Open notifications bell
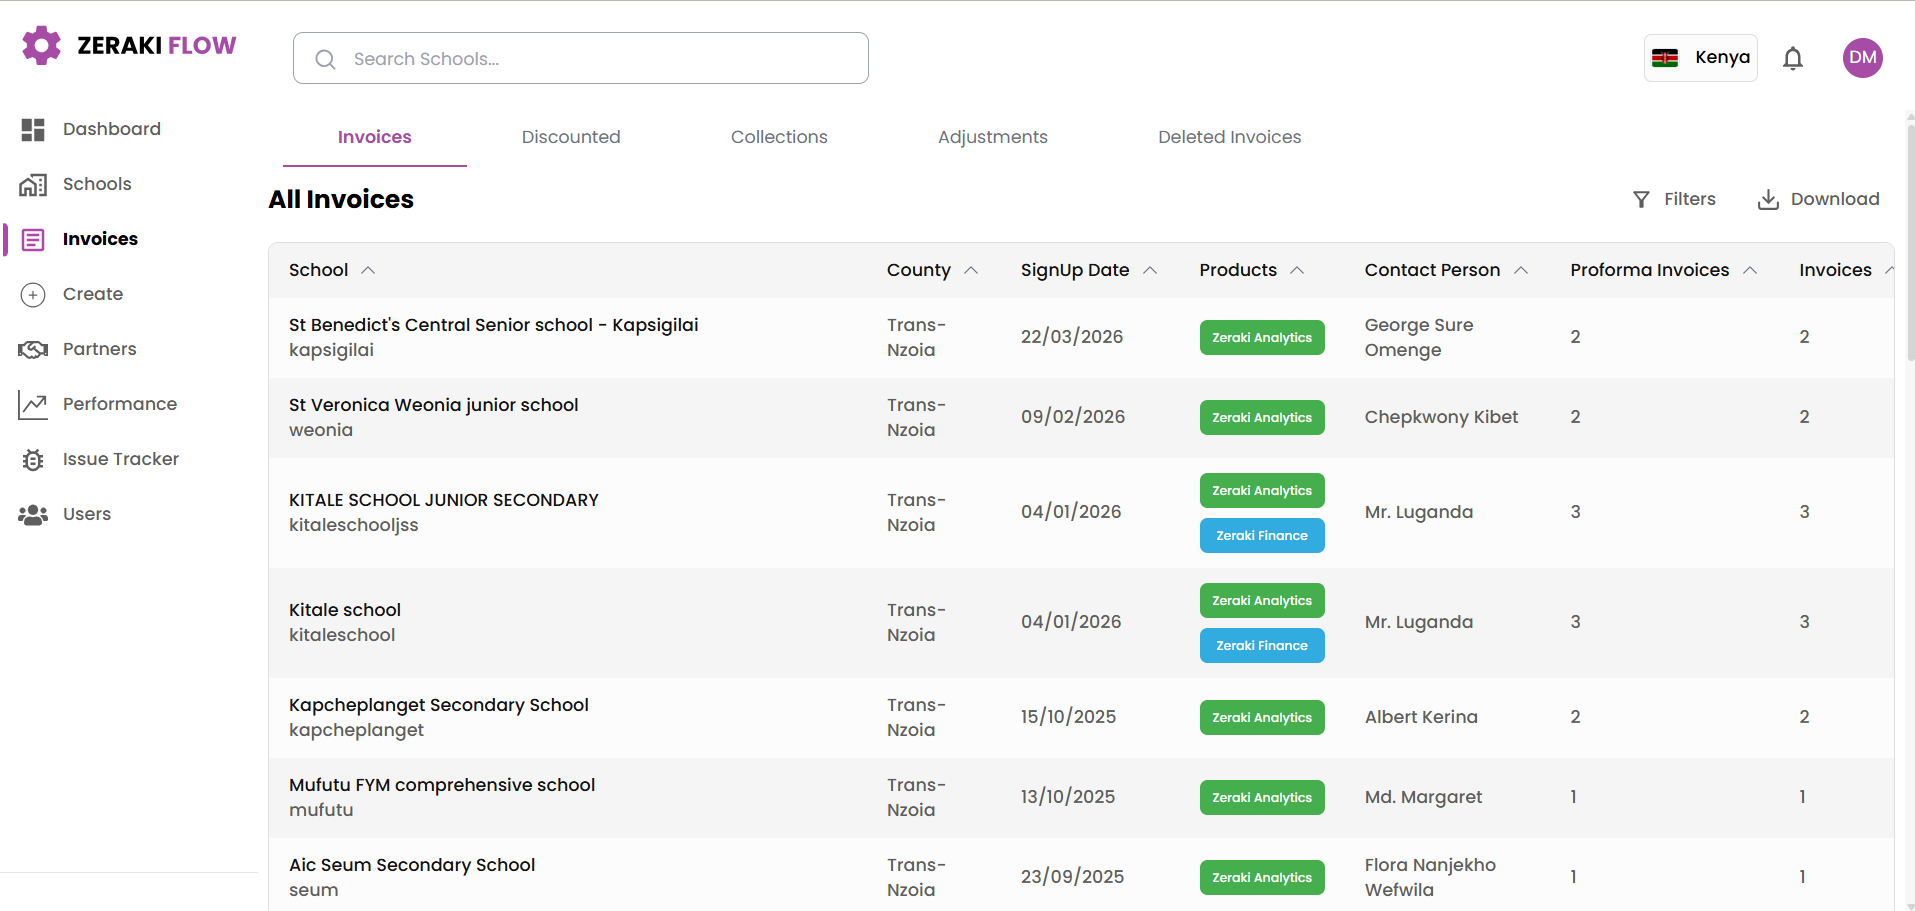Image resolution: width=1915 pixels, height=911 pixels. (x=1793, y=58)
